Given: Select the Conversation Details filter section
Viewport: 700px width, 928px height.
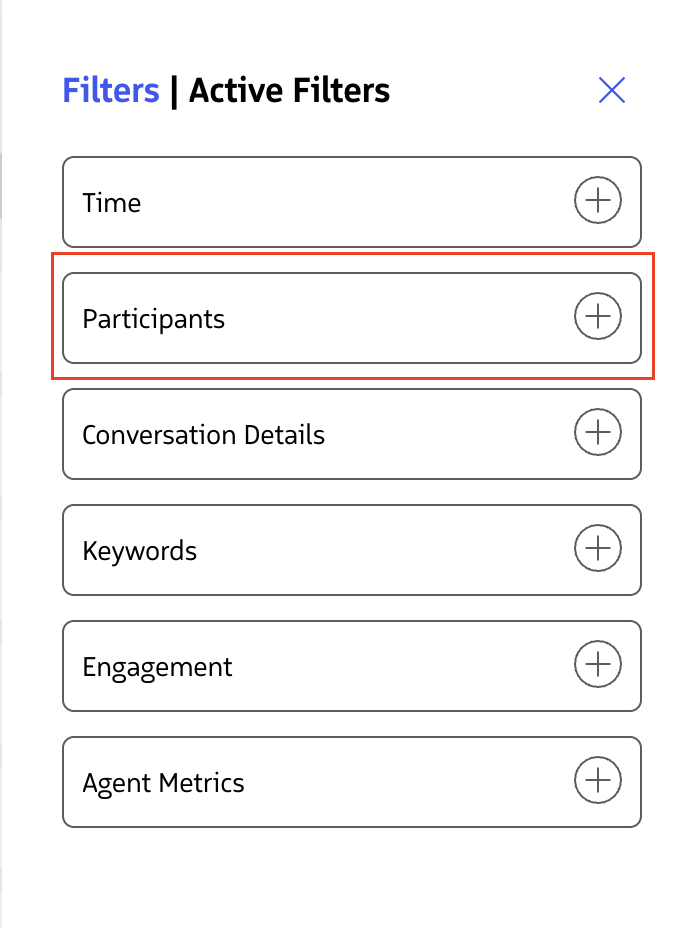Looking at the screenshot, I should (x=351, y=432).
